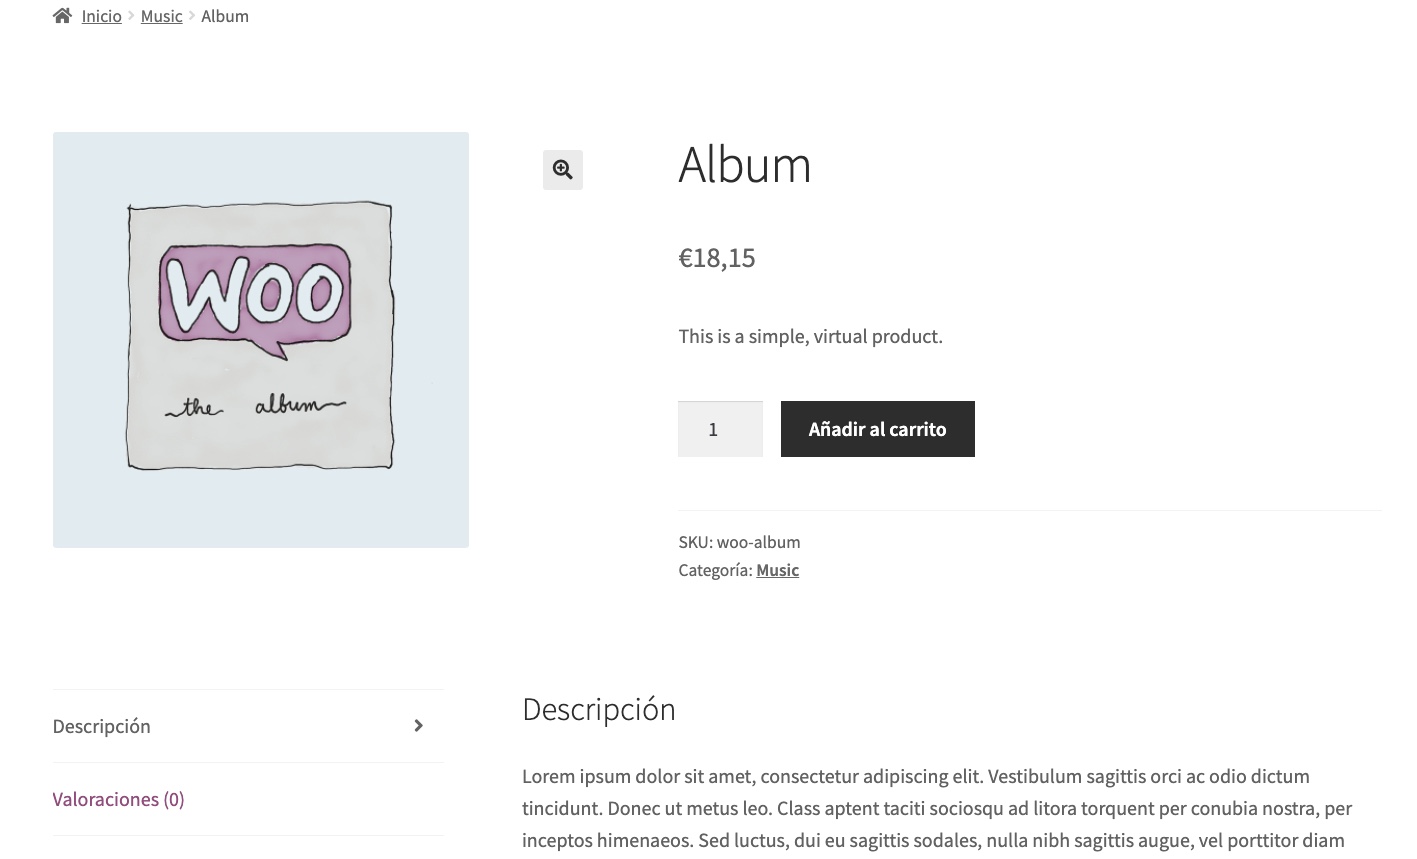Click the chevron arrow on the Descripción tab
The height and width of the screenshot is (859, 1417).
[419, 726]
